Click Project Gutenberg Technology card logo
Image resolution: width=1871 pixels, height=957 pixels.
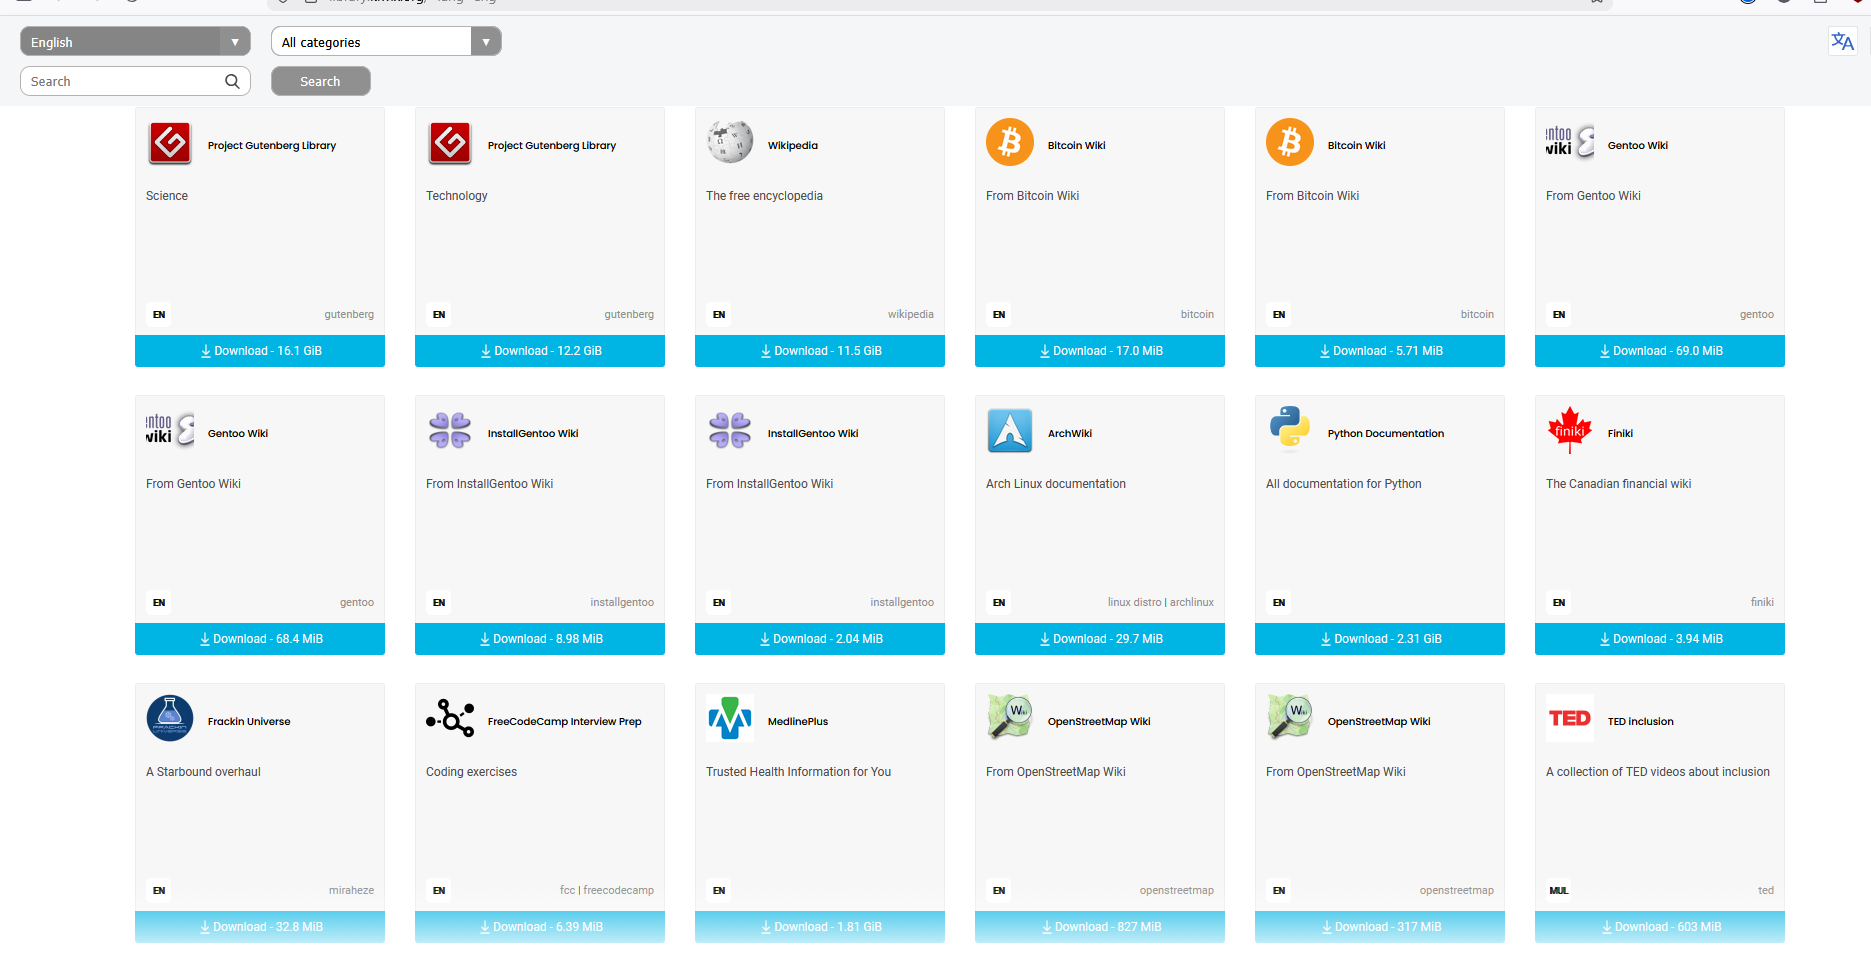(450, 143)
